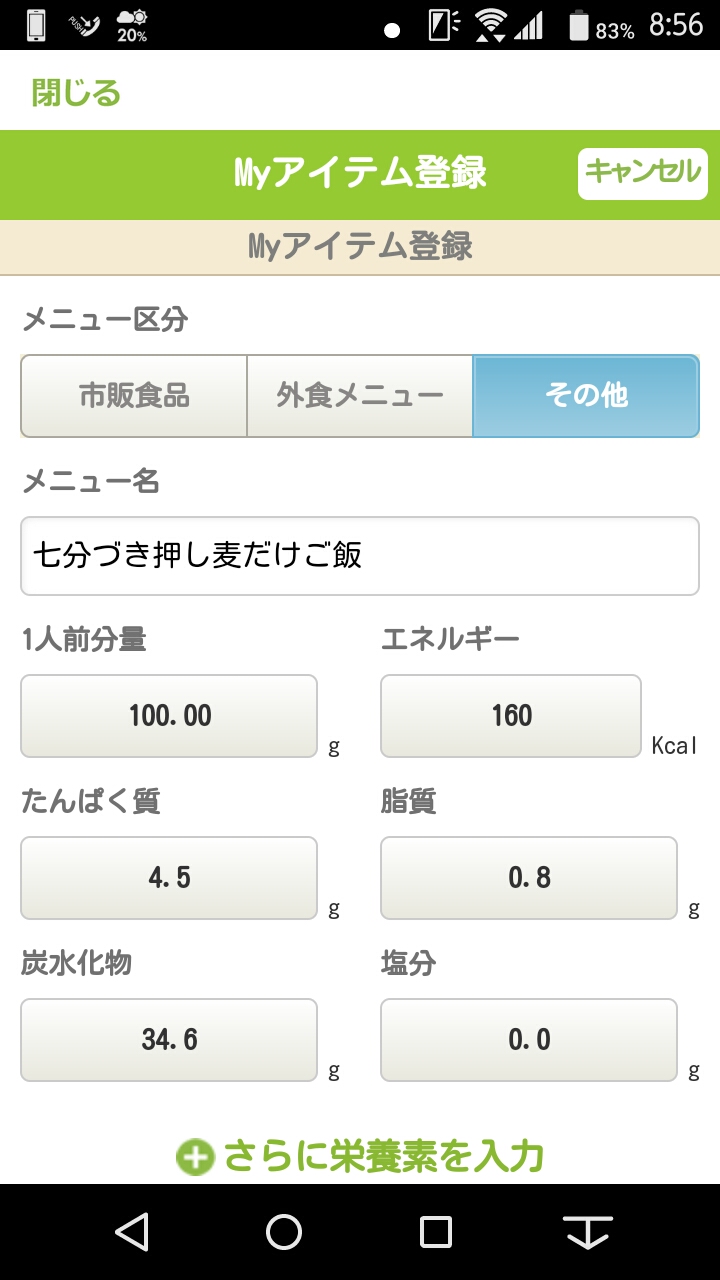
Task: Edit the 炭水化物 value 34.6
Action: (169, 1040)
